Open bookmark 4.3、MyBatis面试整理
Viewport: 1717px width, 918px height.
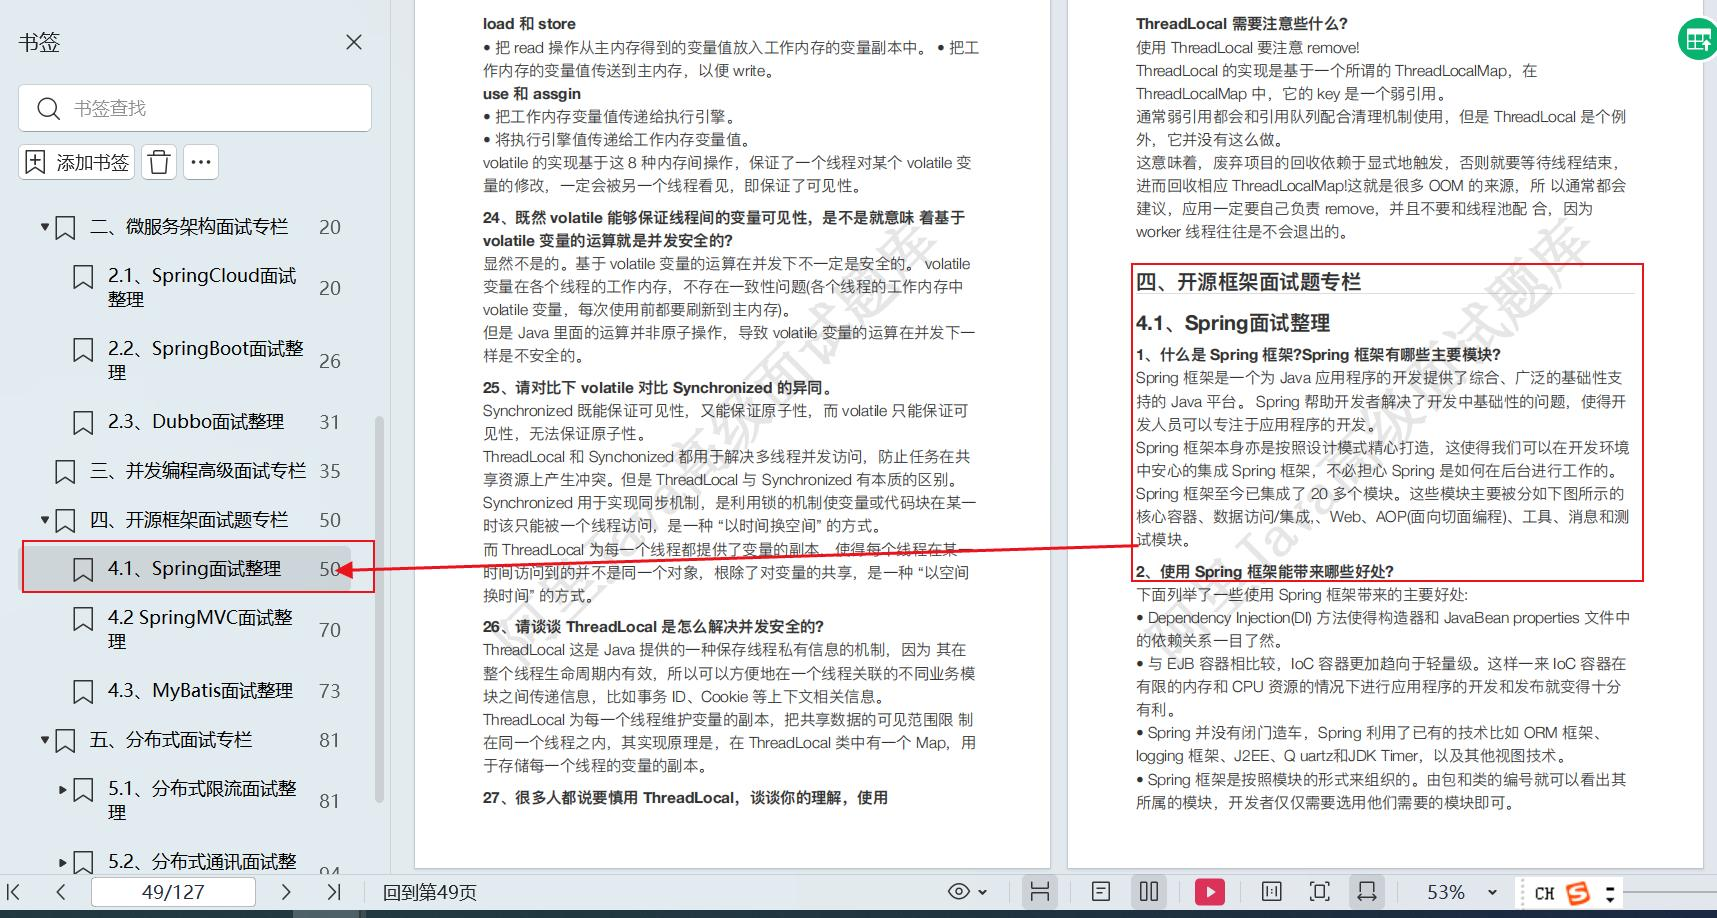point(200,691)
